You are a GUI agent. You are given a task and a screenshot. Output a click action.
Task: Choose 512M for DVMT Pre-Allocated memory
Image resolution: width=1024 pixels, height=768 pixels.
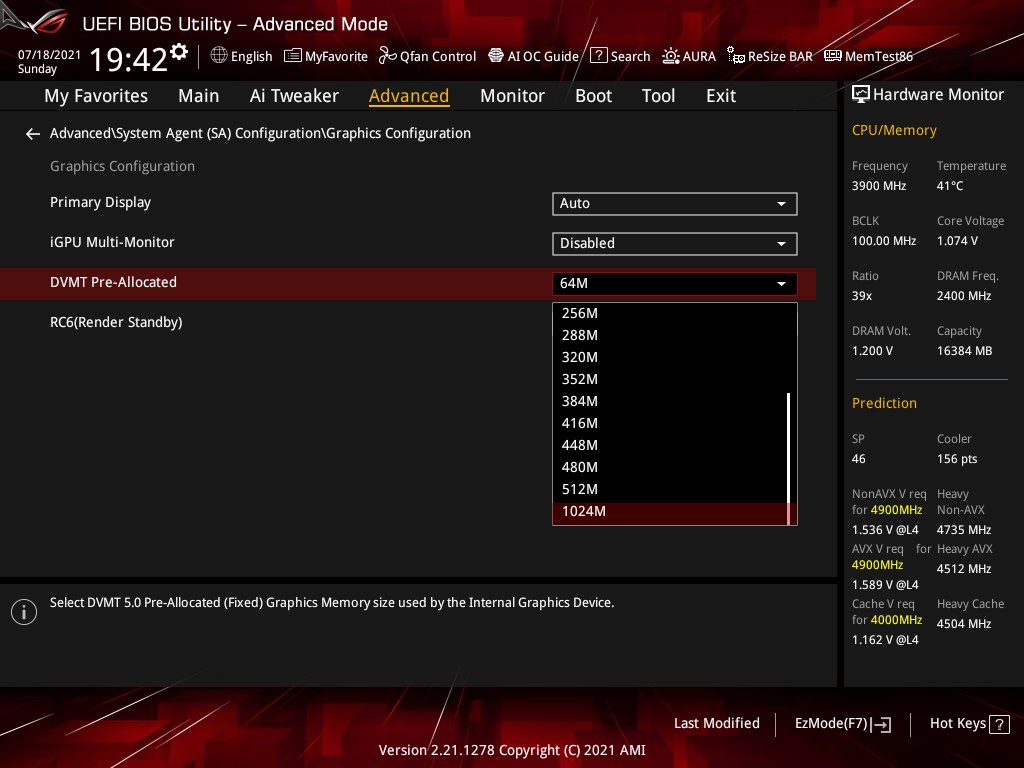tap(674, 489)
